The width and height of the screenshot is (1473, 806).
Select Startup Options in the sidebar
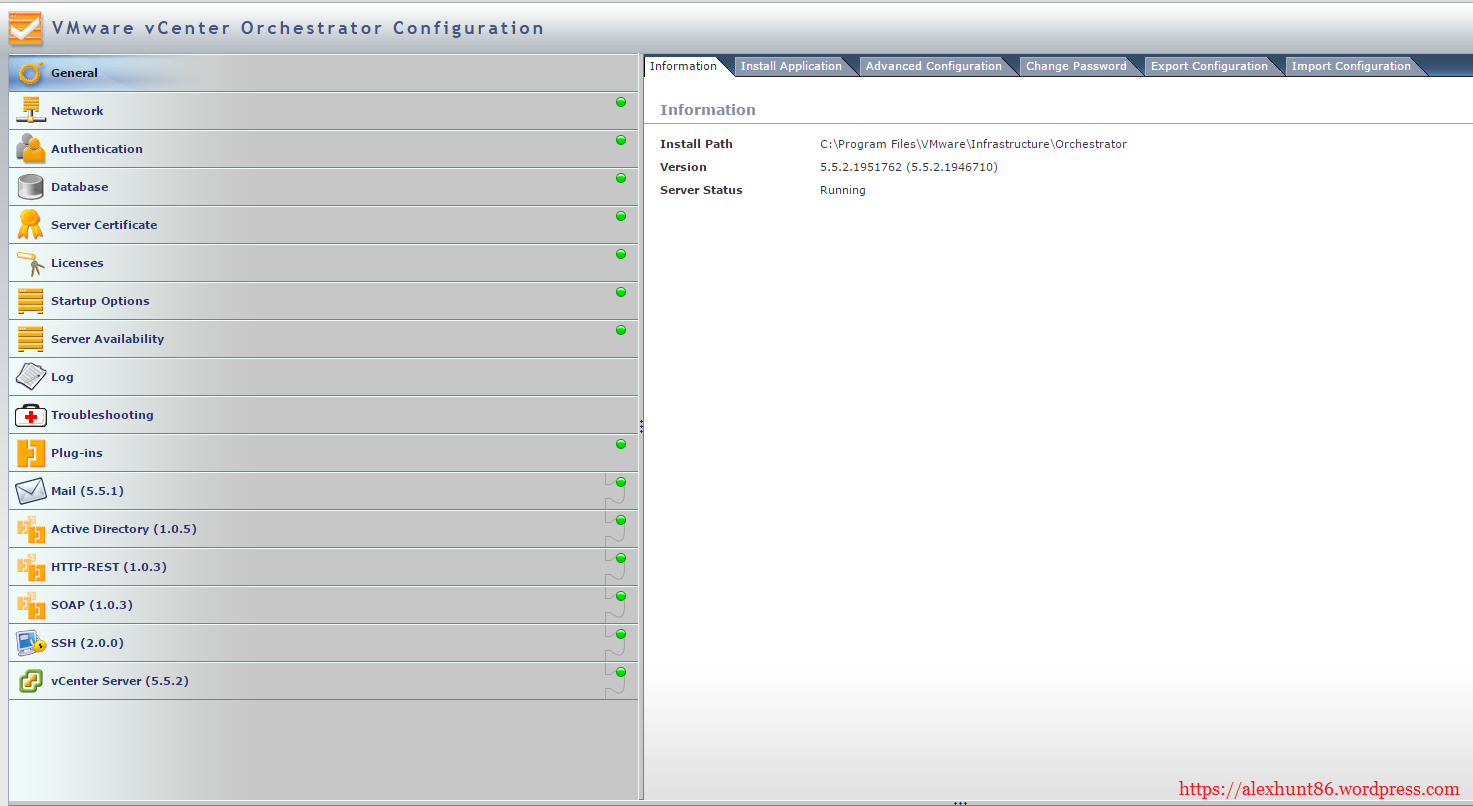323,301
